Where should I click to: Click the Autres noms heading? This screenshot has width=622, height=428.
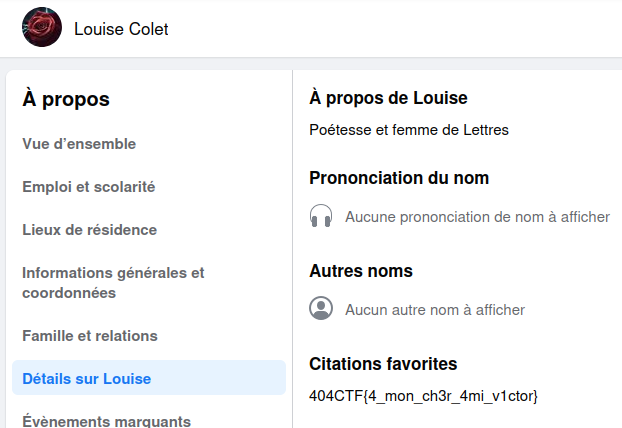[361, 271]
